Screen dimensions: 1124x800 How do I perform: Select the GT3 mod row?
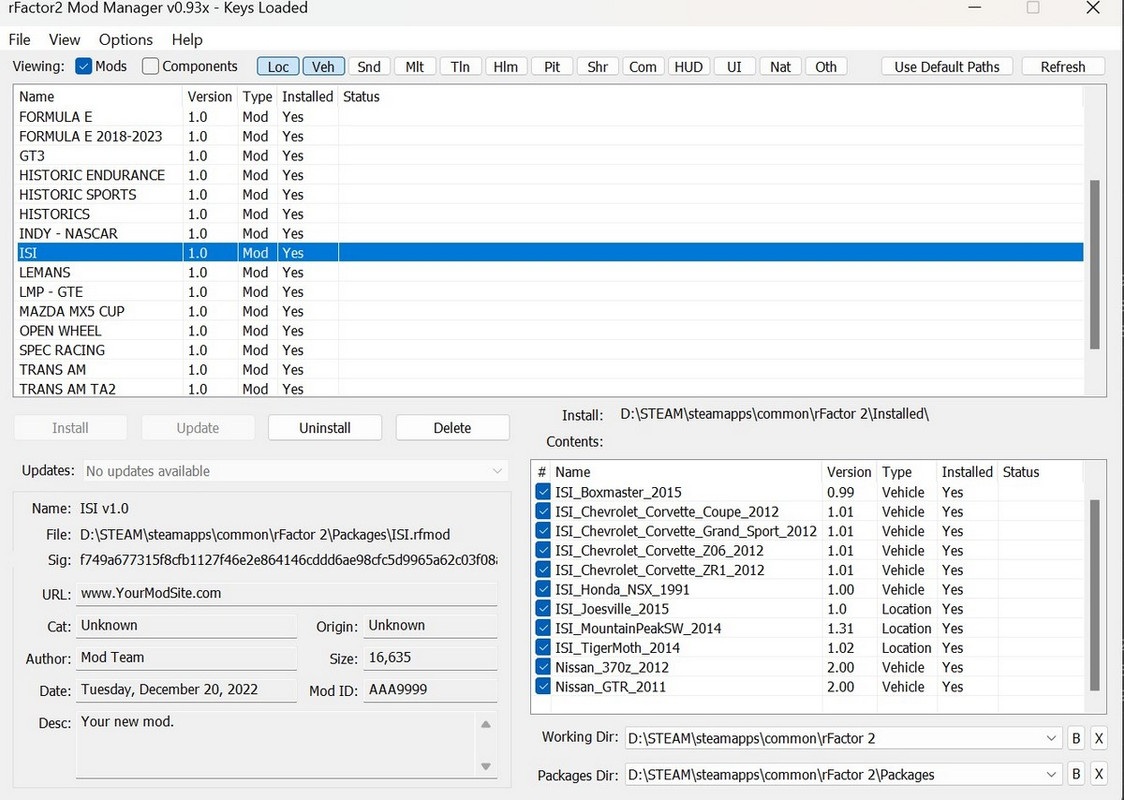[550, 156]
